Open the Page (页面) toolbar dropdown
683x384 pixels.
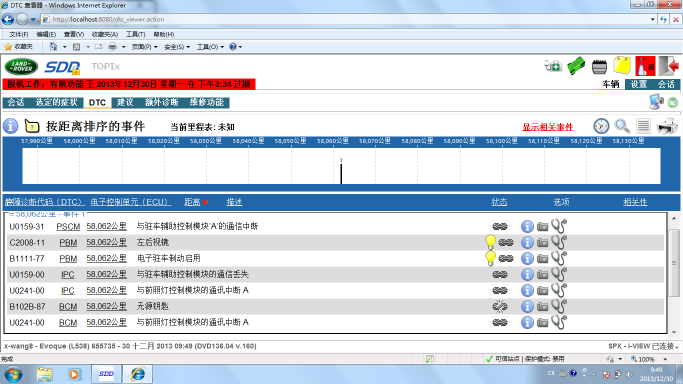click(144, 47)
